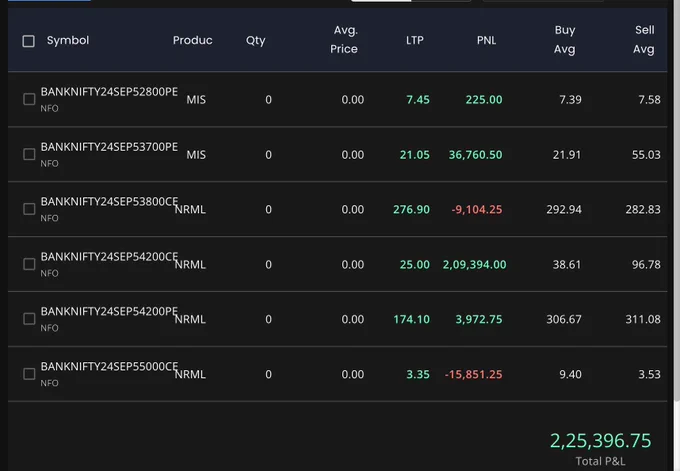Enable the BANKNIFTY24SEP55000CE row checkbox

tap(29, 374)
